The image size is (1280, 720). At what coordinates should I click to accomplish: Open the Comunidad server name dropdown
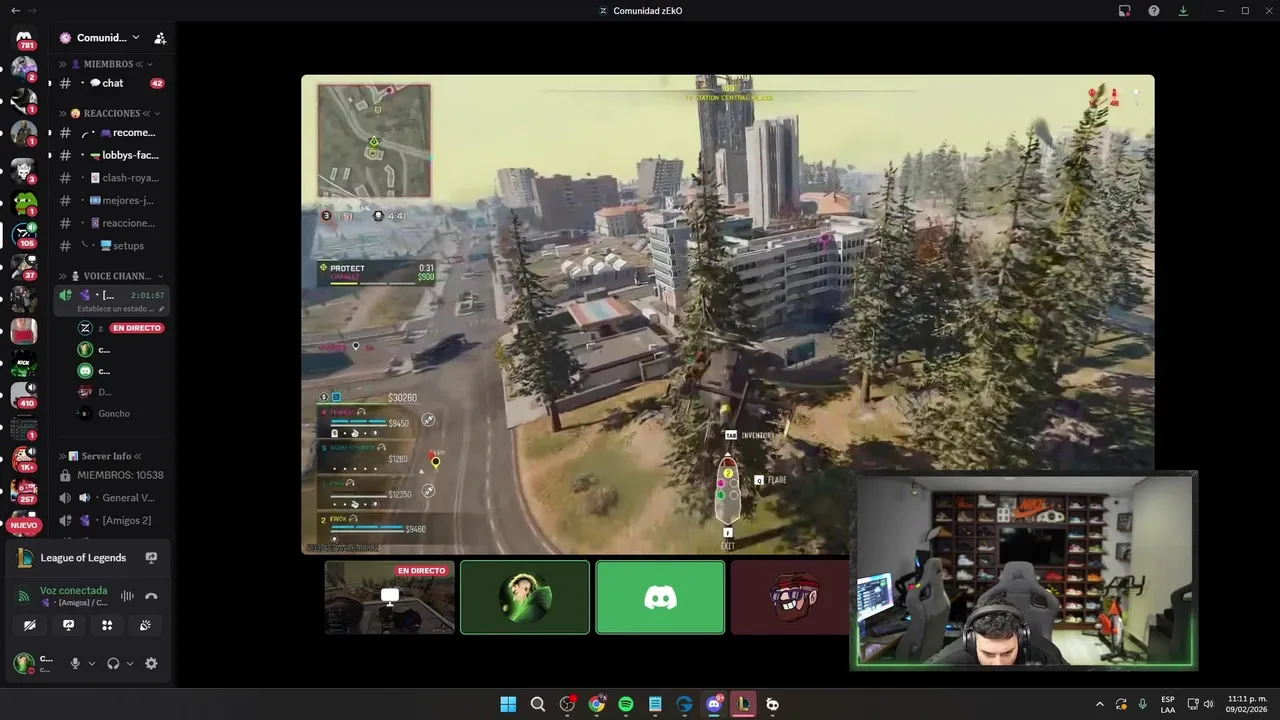pyautogui.click(x=100, y=38)
